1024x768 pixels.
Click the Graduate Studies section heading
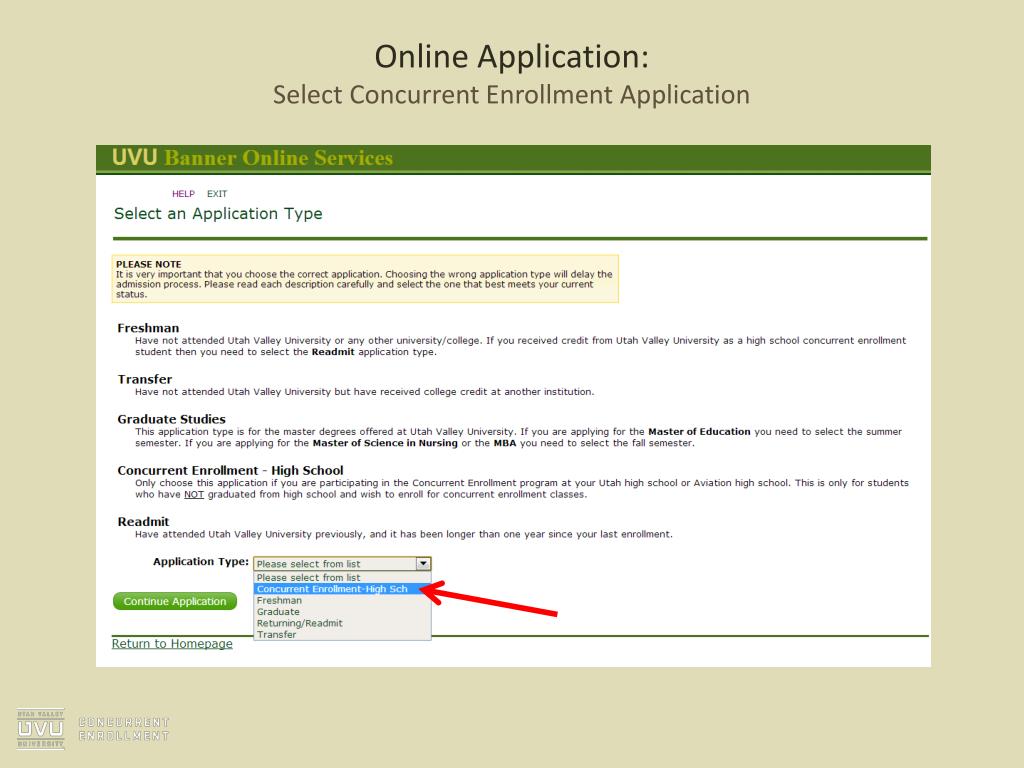[172, 419]
